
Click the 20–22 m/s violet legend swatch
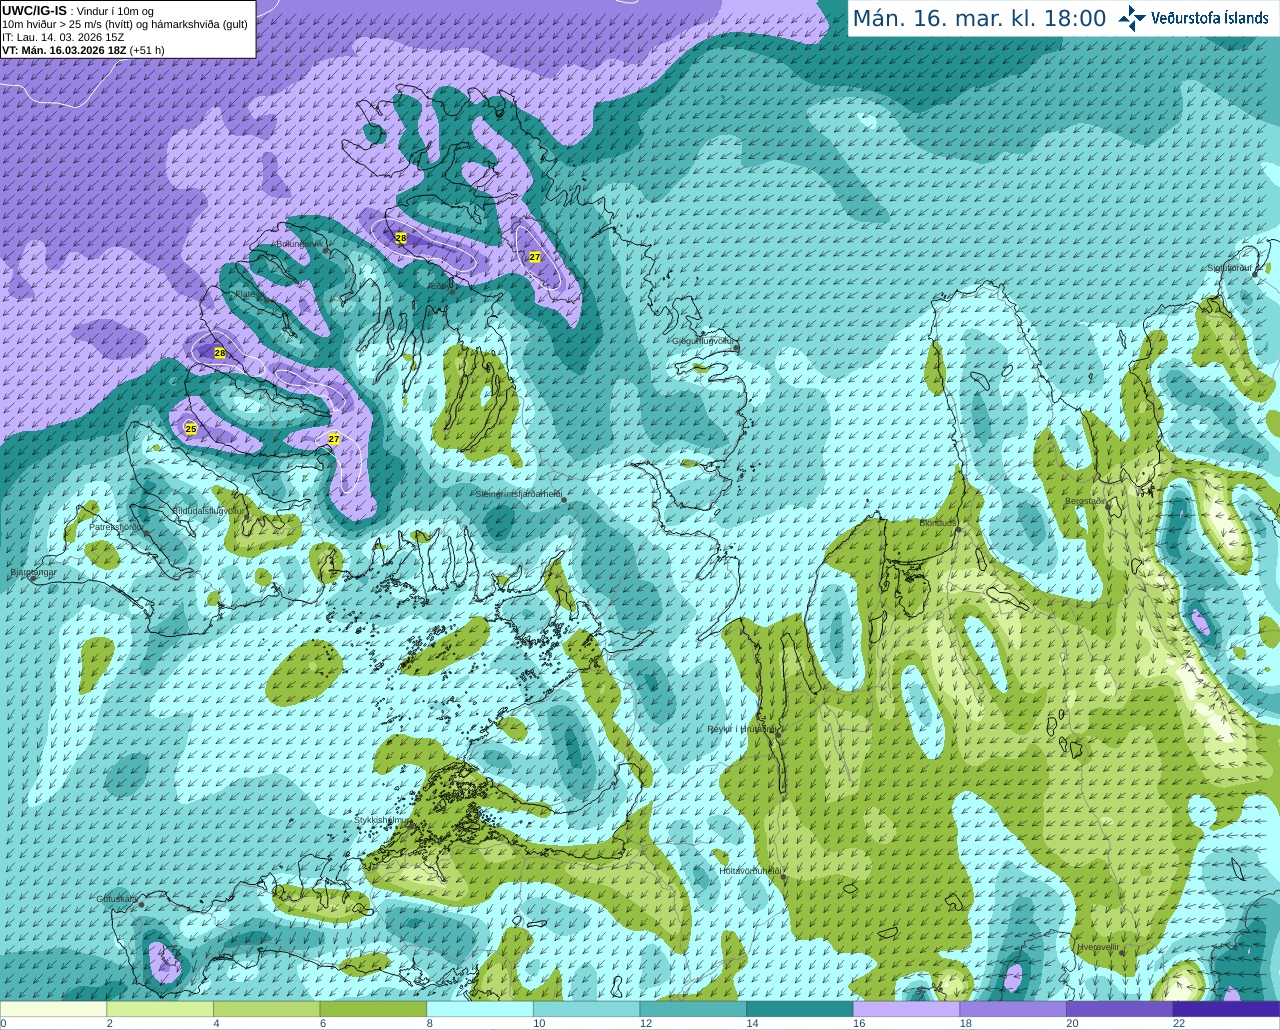(1120, 1009)
